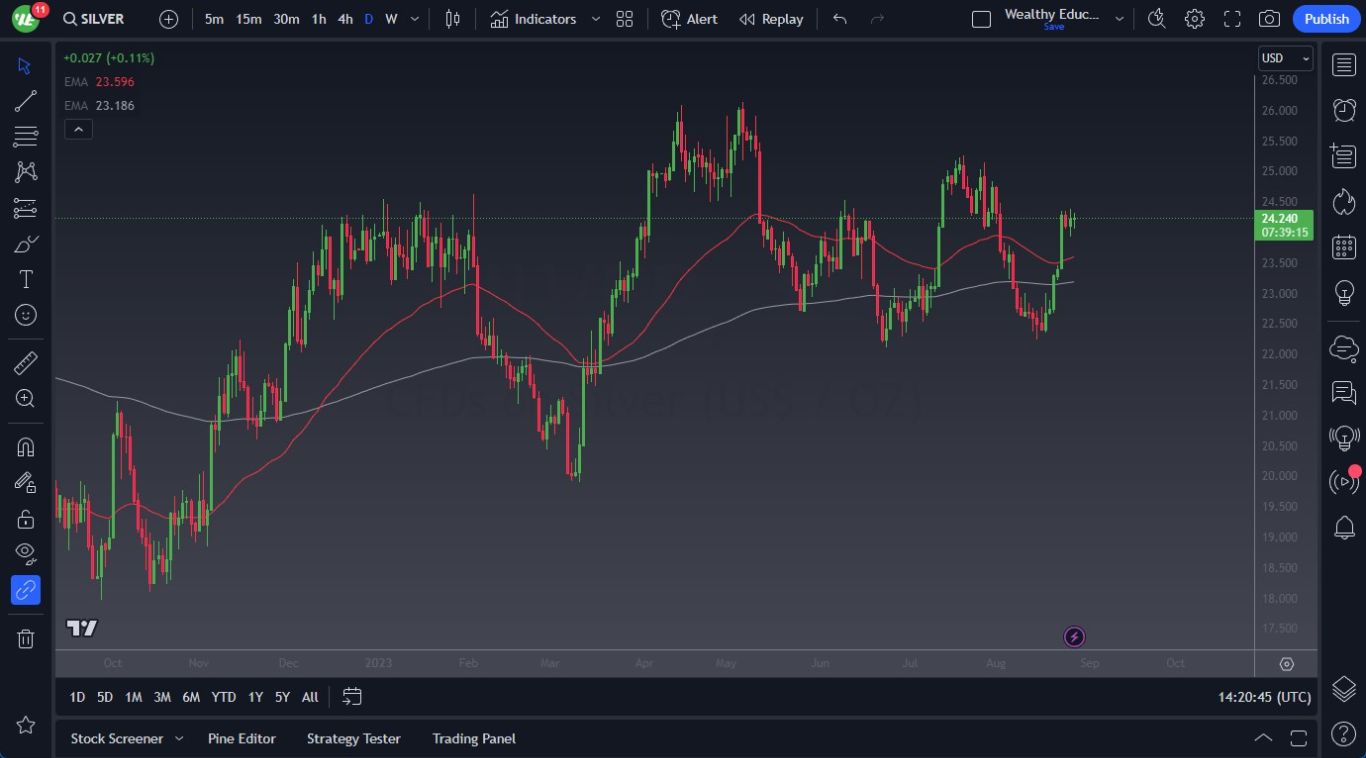Viewport: 1366px width, 758px height.
Task: Open the alerts alarm clock panel
Action: 1345,110
